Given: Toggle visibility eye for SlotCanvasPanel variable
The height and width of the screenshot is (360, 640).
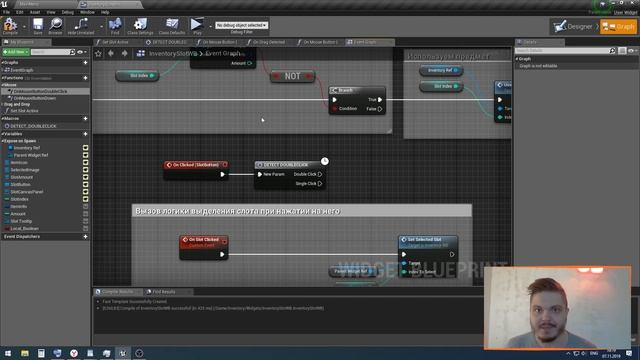Looking at the screenshot, I should pyautogui.click(x=85, y=192).
